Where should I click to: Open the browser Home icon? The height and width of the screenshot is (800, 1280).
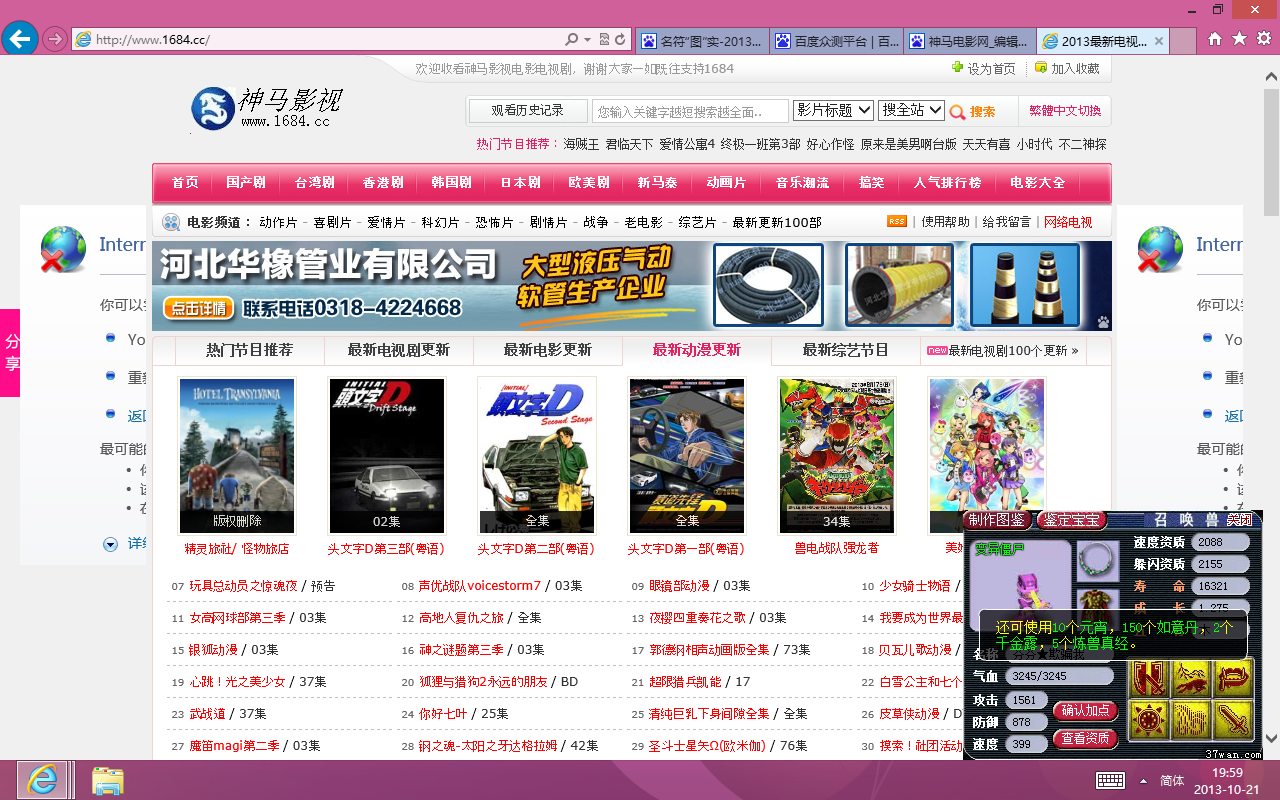(x=1215, y=39)
